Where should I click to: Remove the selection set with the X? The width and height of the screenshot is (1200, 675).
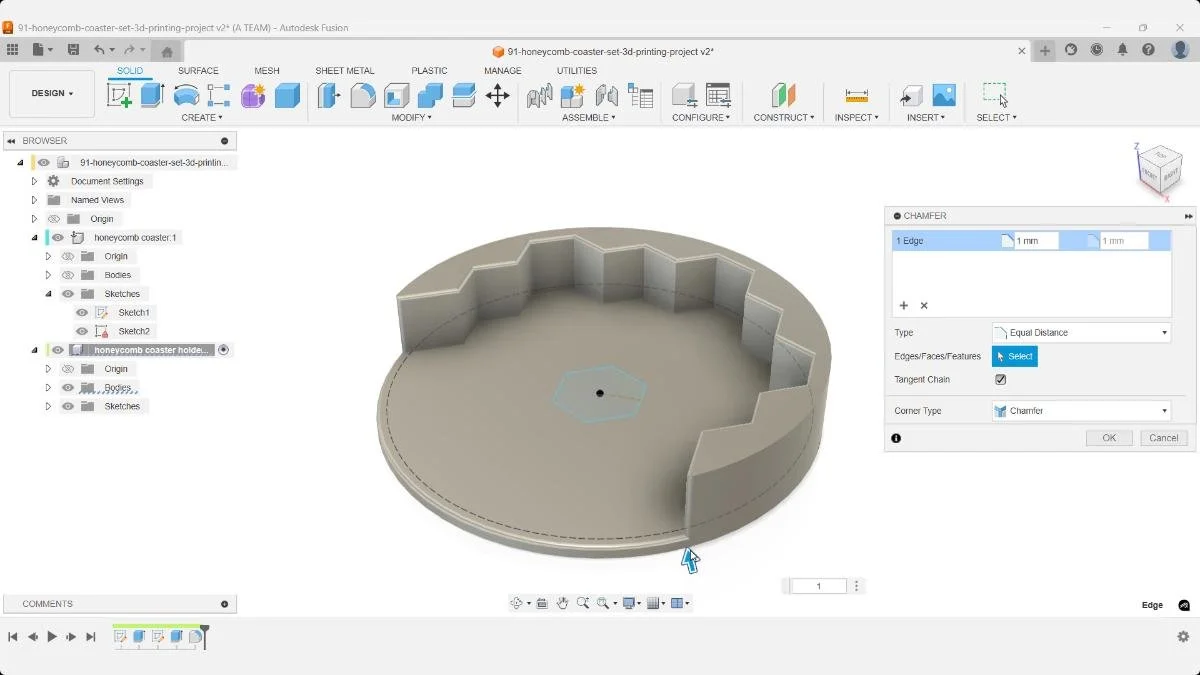tap(924, 306)
